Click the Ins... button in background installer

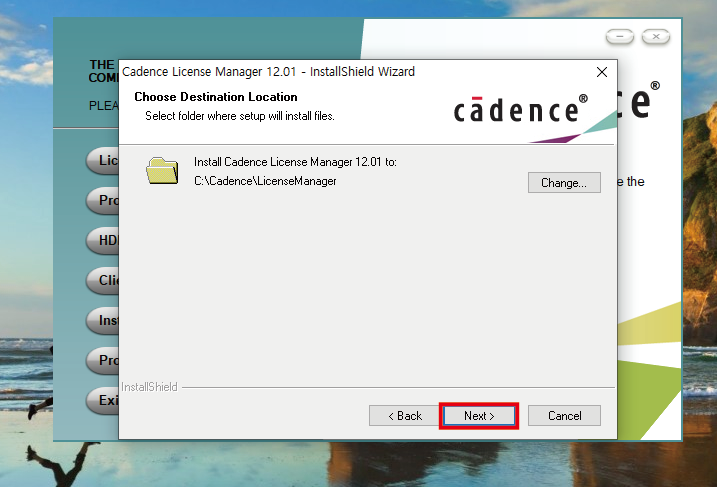102,320
